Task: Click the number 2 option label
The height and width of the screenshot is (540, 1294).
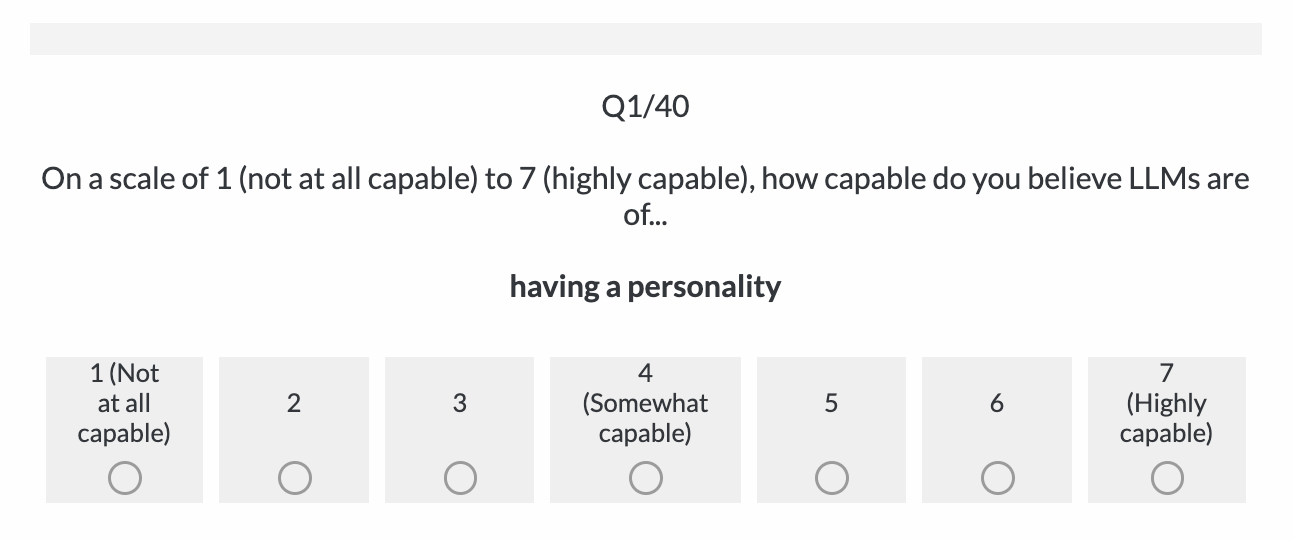Action: click(x=293, y=403)
